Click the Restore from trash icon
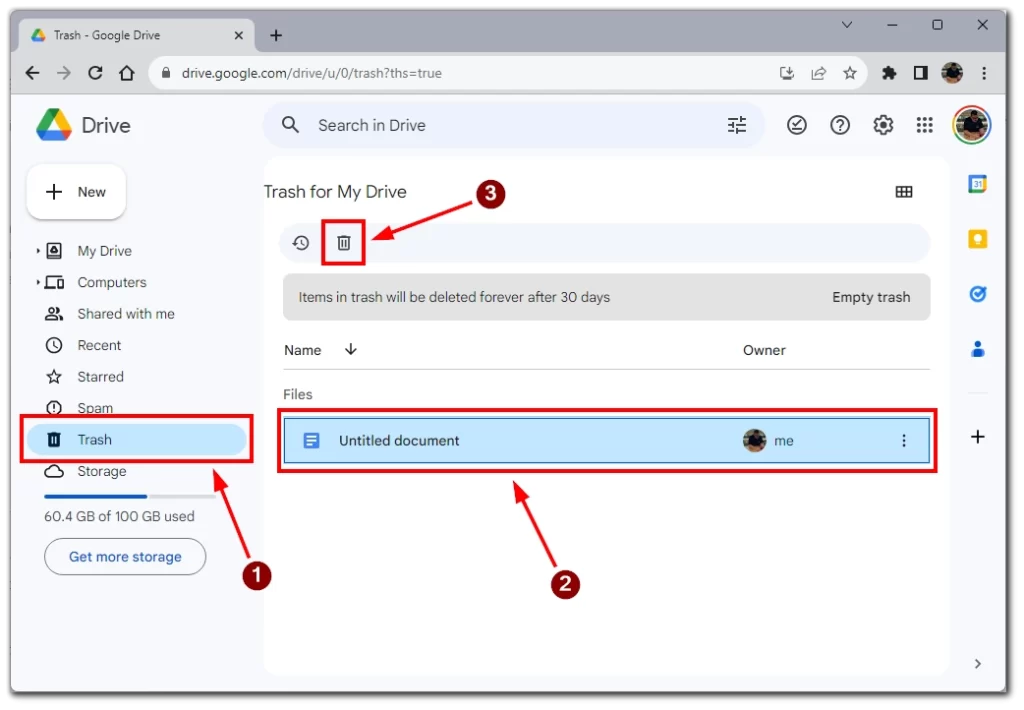1024x710 pixels. click(x=301, y=243)
